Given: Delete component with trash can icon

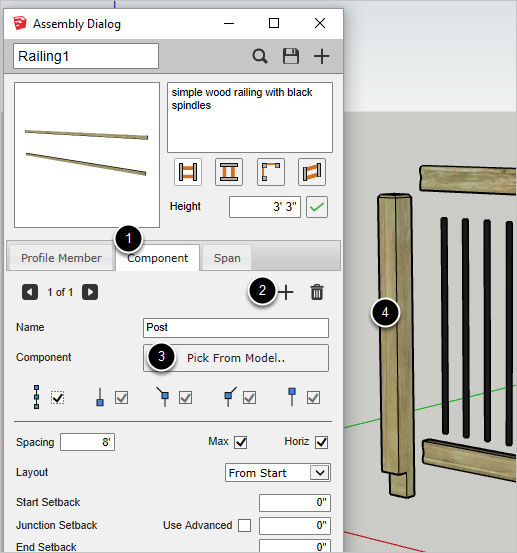Looking at the screenshot, I should pyautogui.click(x=317, y=292).
